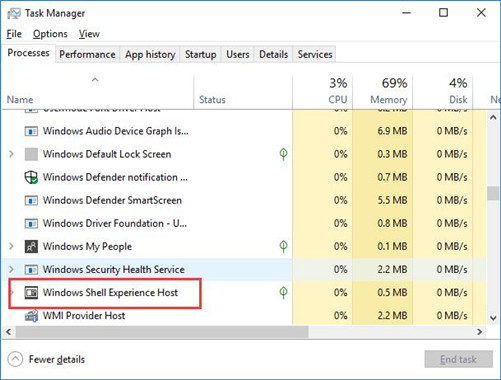Click Windows Shell Experience Host icon
This screenshot has width=501, height=380.
tap(31, 293)
